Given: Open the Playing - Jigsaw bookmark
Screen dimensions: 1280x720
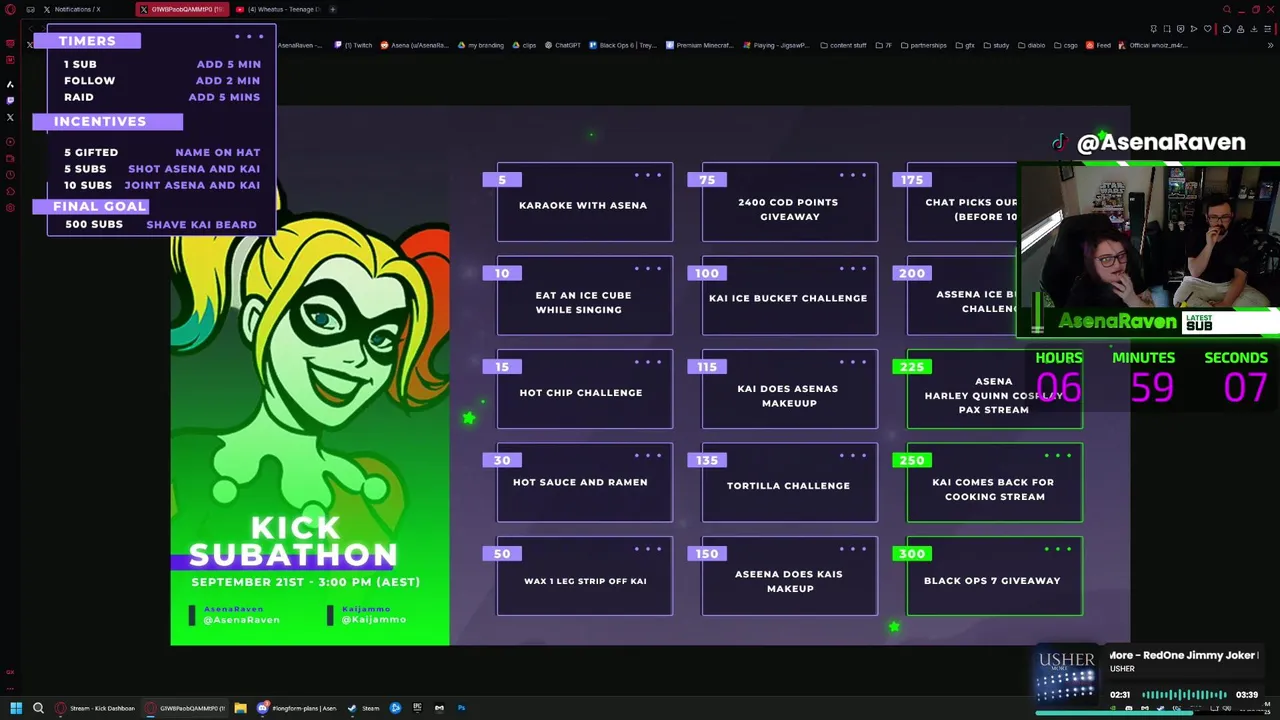Looking at the screenshot, I should pyautogui.click(x=777, y=45).
